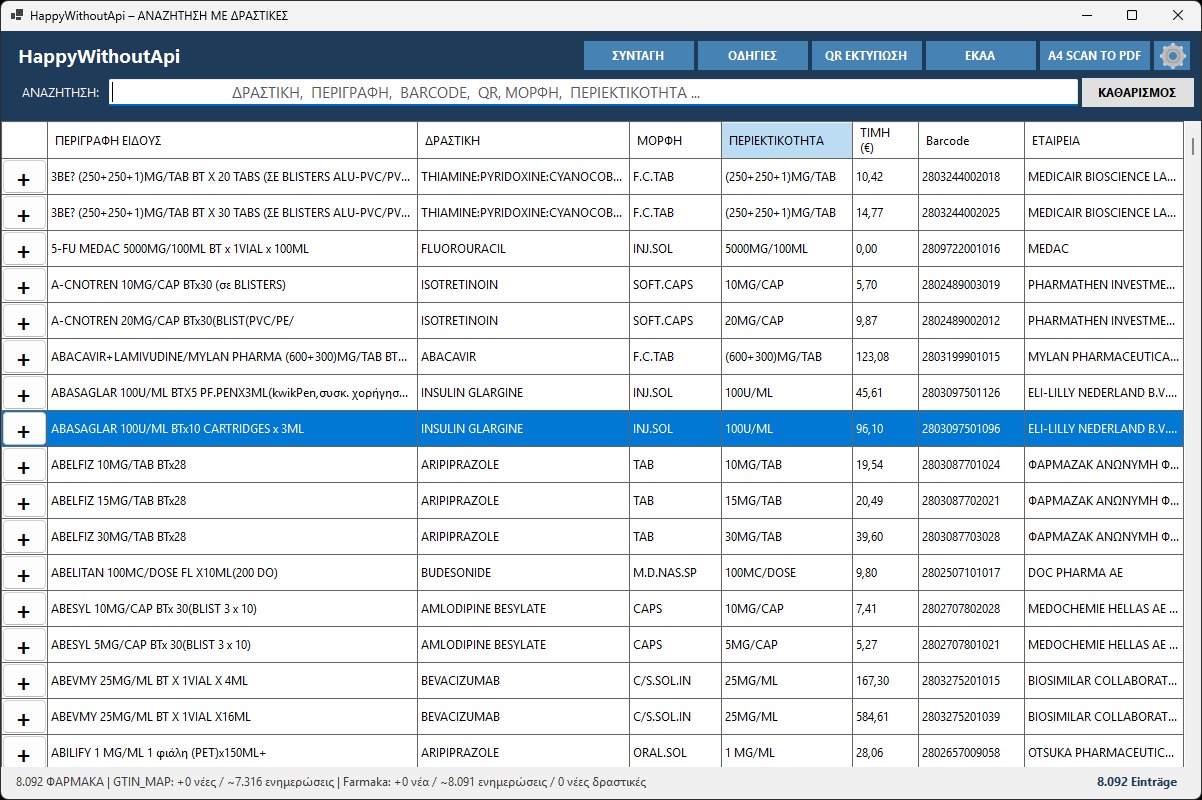Add ABESYL 5MG/CAP using plus icon

click(24, 645)
